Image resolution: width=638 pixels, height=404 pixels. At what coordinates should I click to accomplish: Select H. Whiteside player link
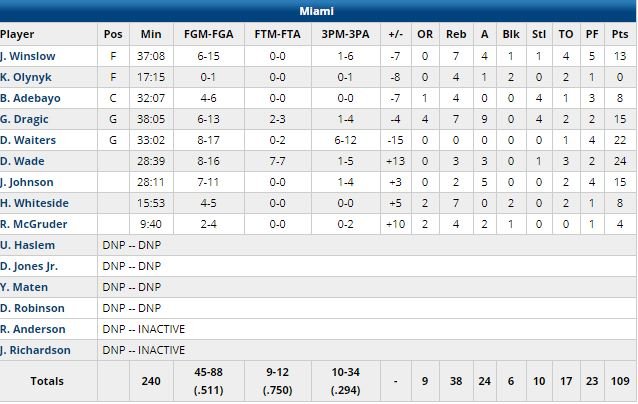click(x=30, y=203)
